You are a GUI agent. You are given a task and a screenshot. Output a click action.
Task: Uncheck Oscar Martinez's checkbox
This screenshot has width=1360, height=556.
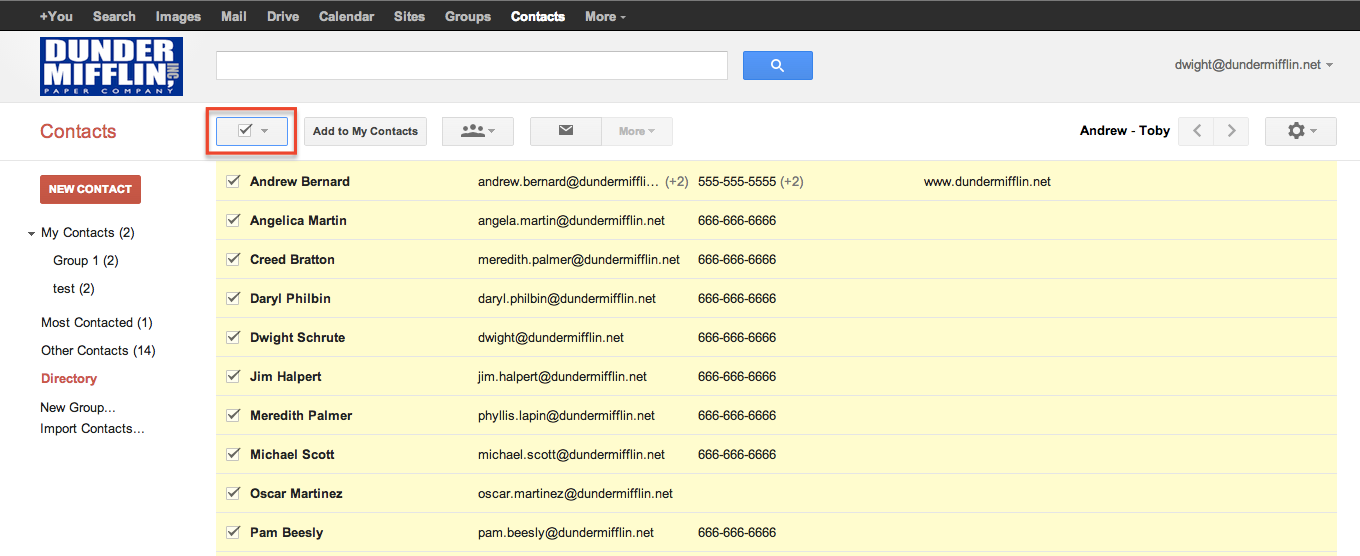[233, 493]
